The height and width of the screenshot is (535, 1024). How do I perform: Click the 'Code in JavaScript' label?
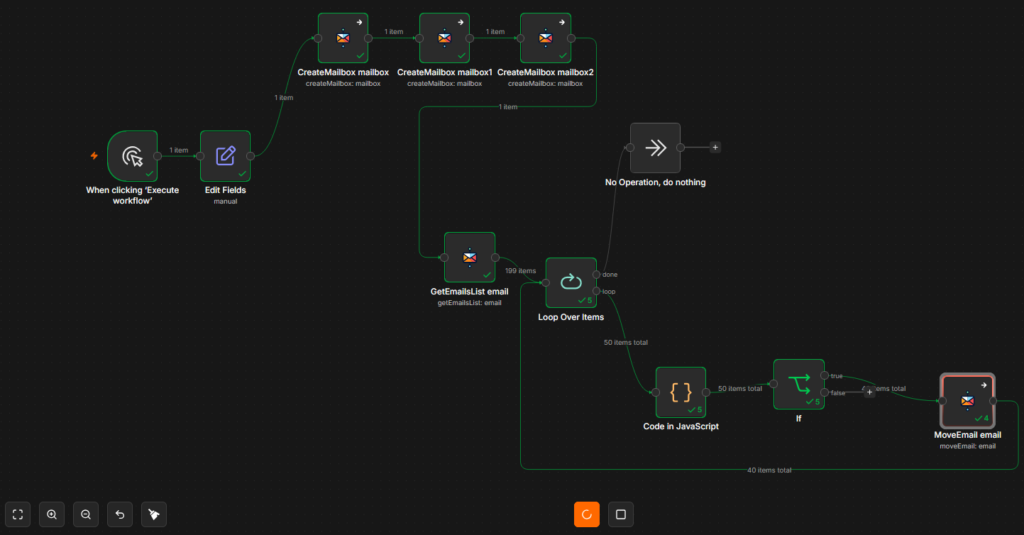tap(680, 427)
